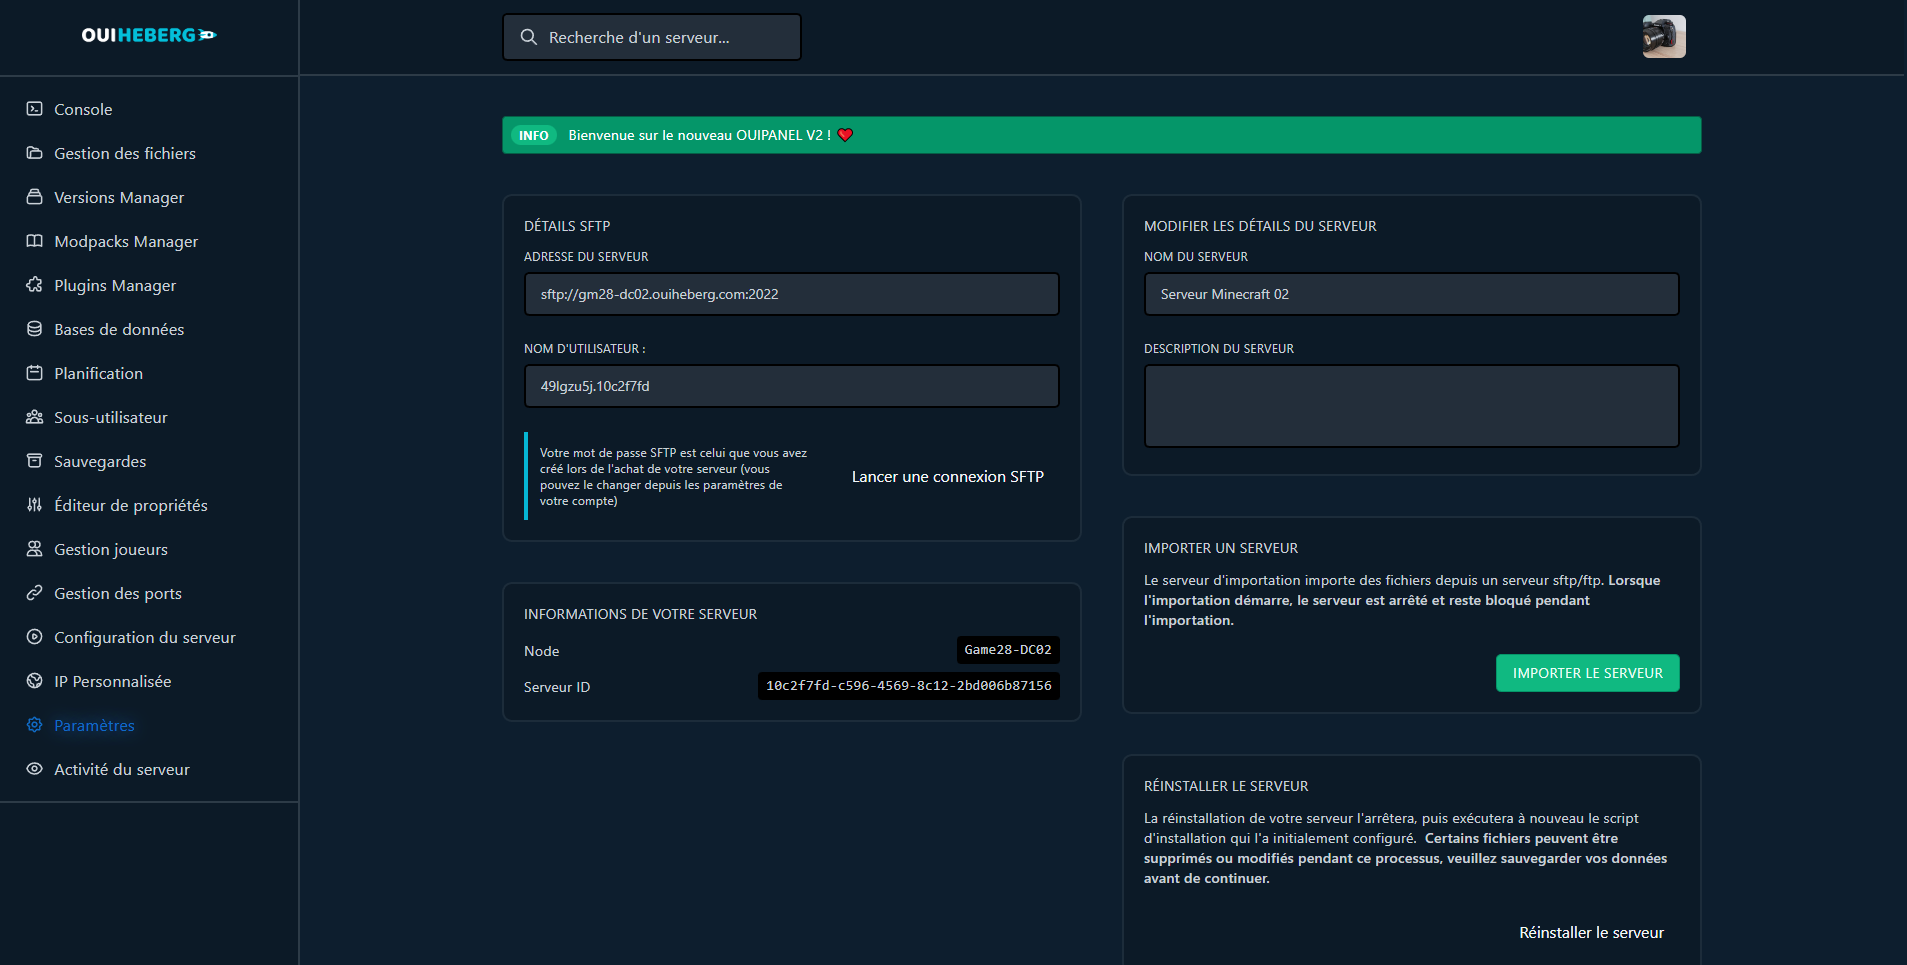Click the globe icon for IP Personnalisée

tap(34, 681)
